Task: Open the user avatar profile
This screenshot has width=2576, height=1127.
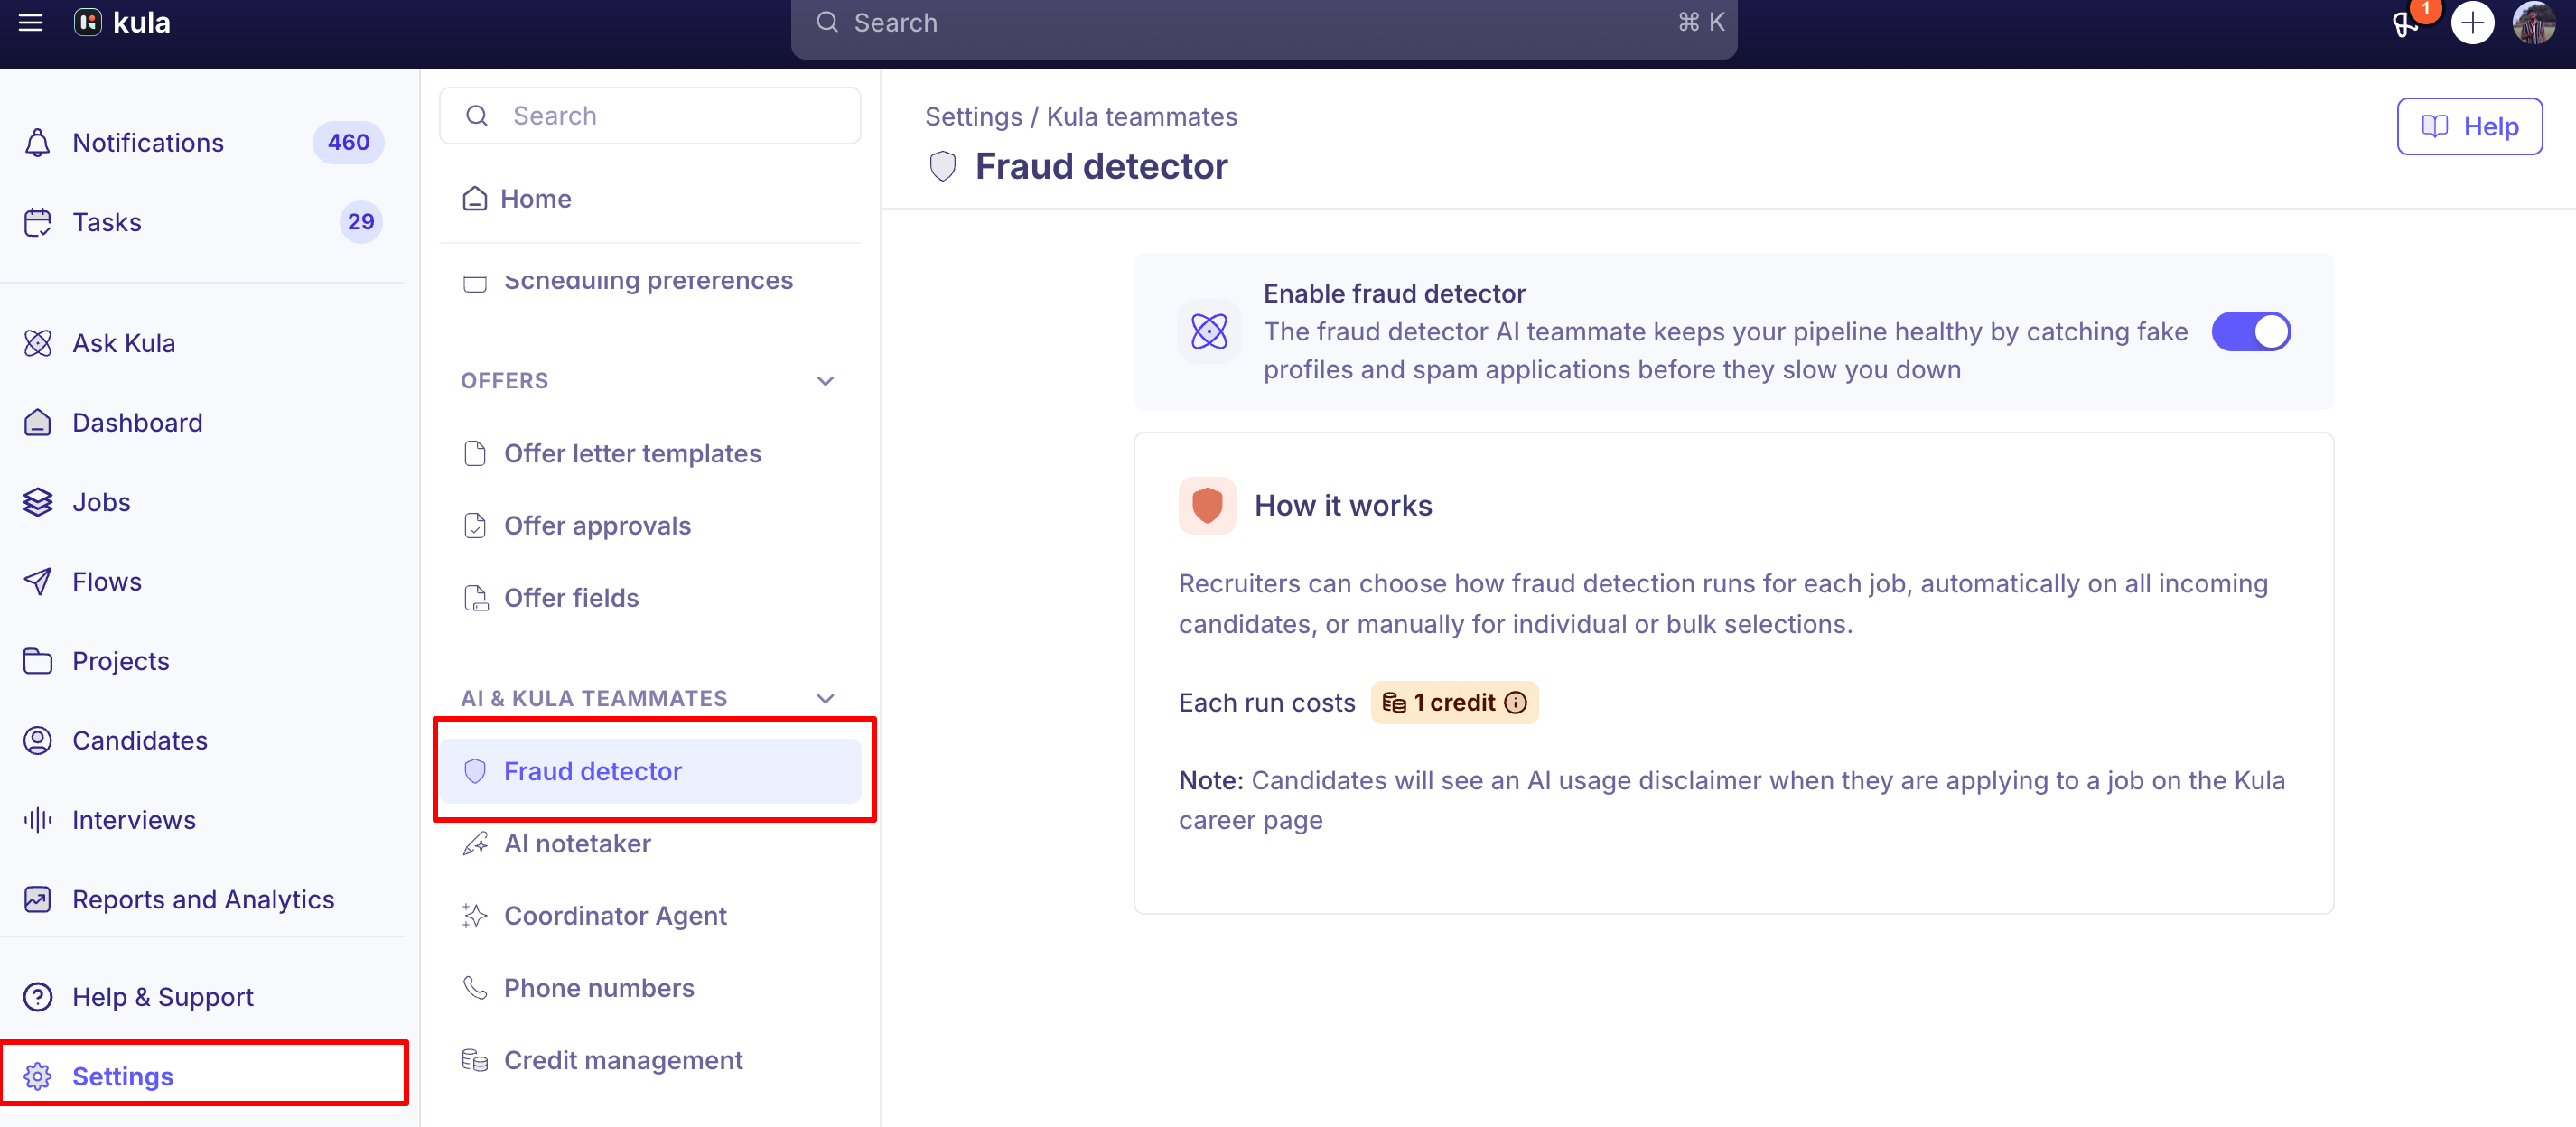Action: pyautogui.click(x=2534, y=23)
